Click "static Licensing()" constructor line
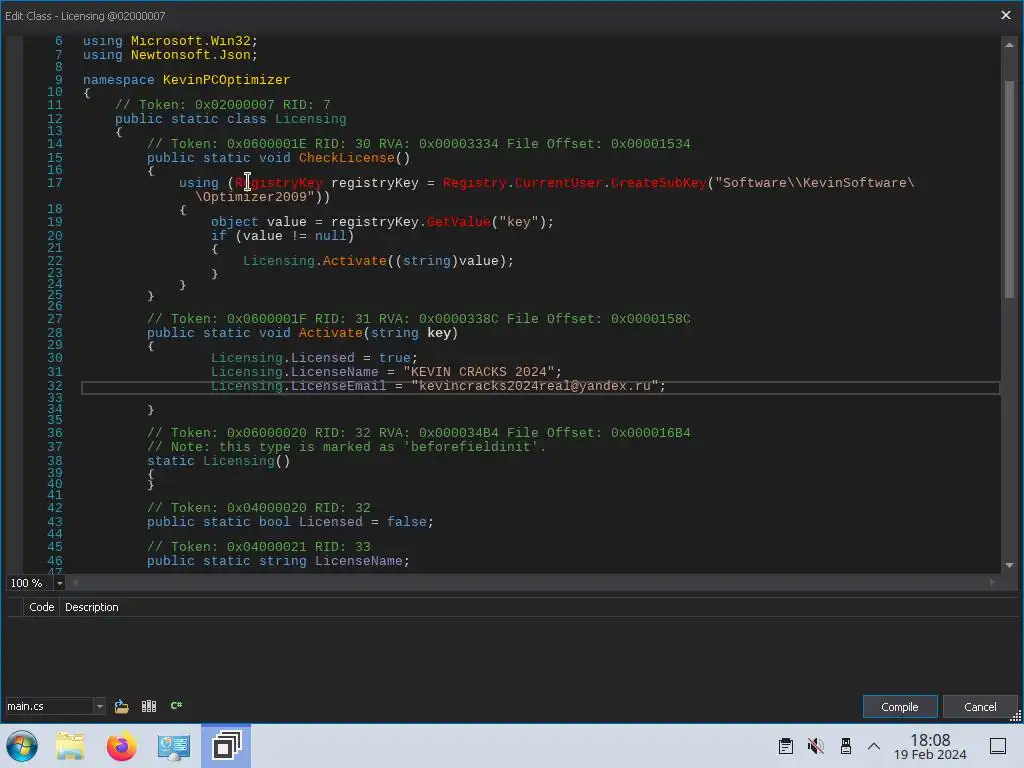1024x768 pixels. (218, 461)
